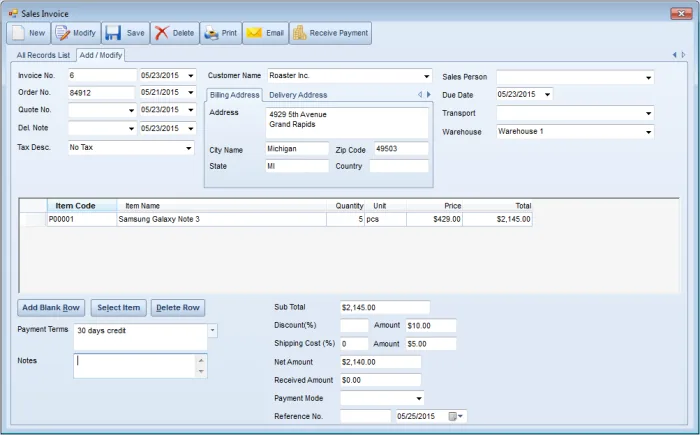Select the Add / Modify tab
The width and height of the screenshot is (700, 435).
pyautogui.click(x=101, y=55)
